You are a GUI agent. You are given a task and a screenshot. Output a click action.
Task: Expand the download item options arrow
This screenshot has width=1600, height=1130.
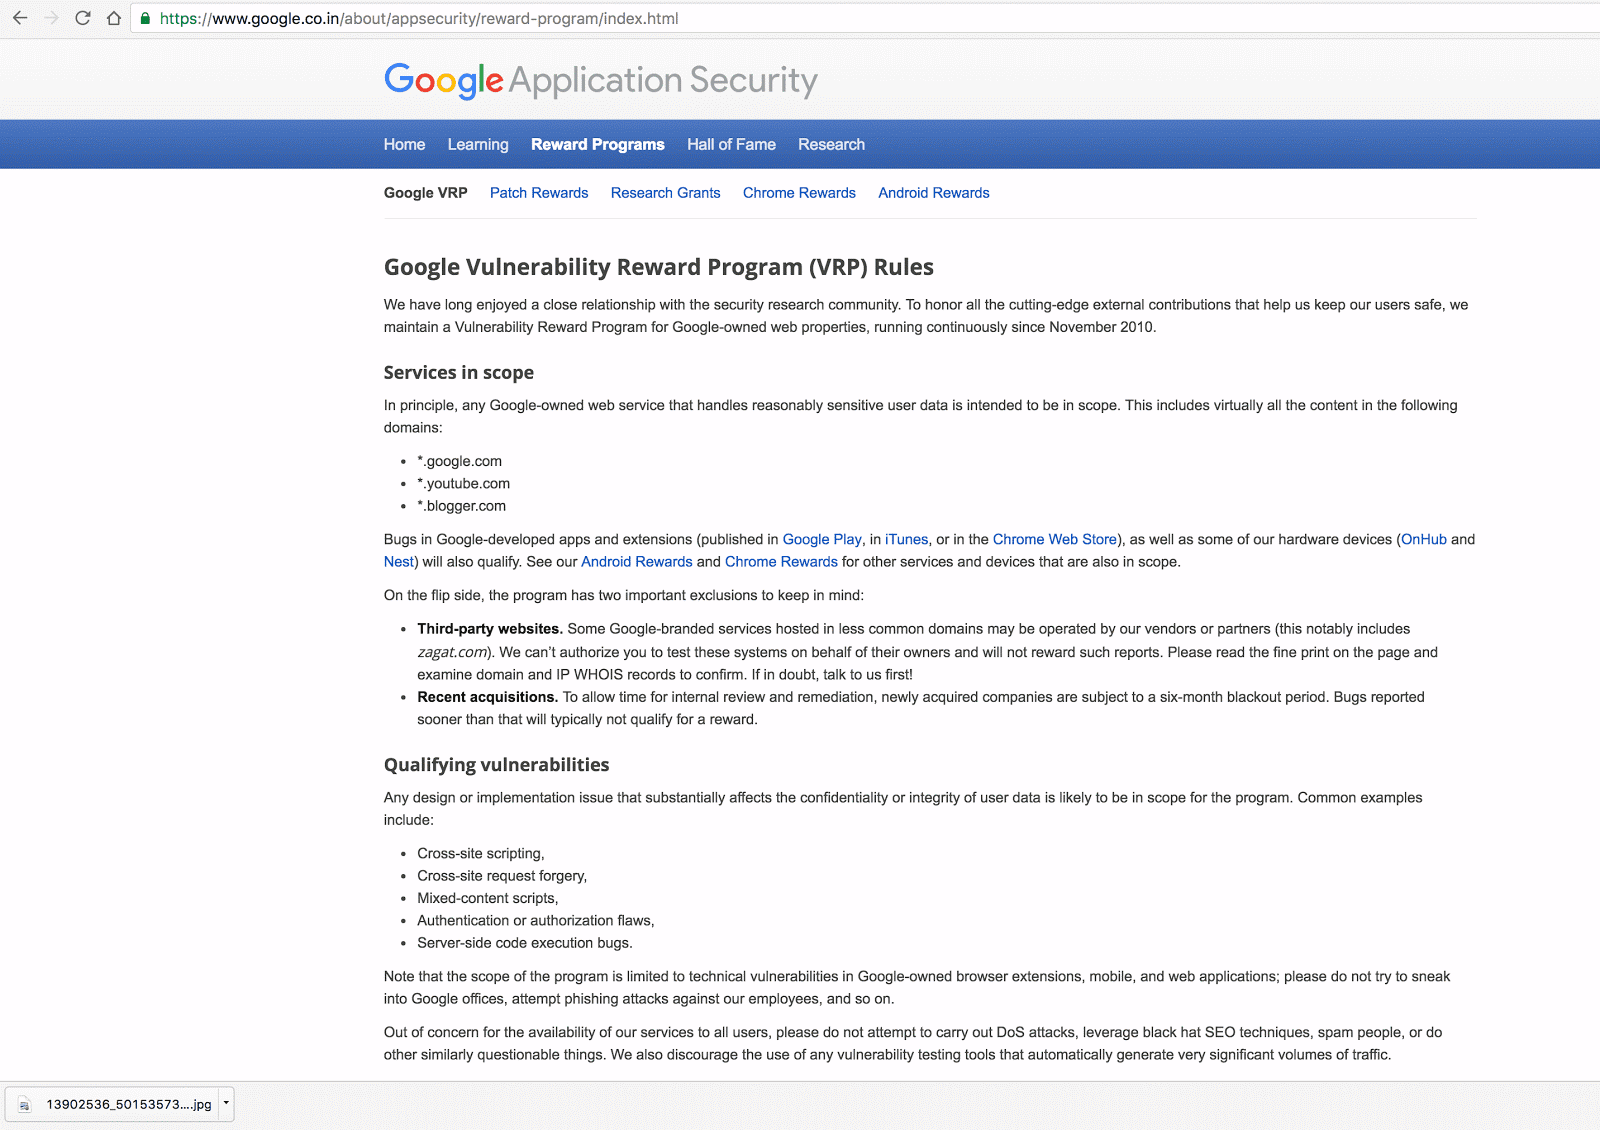[x=226, y=1103]
